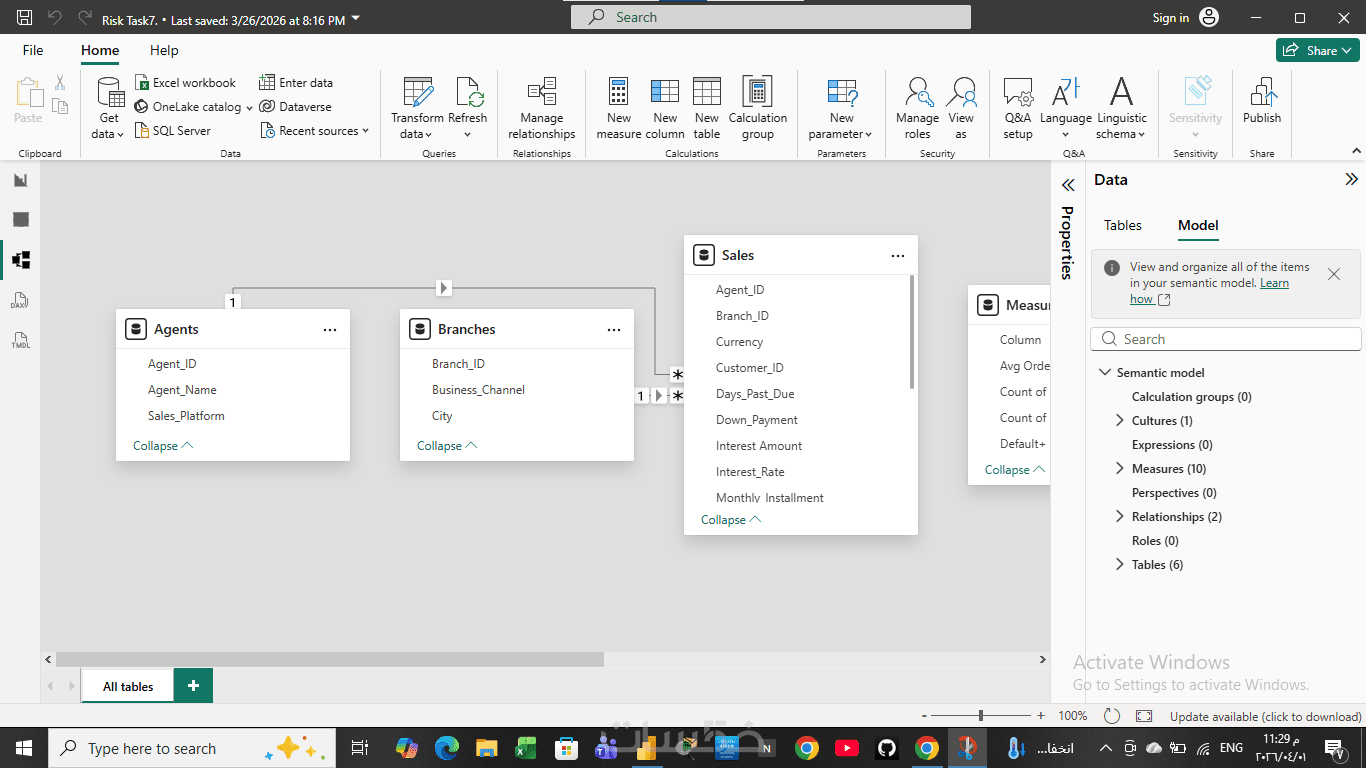1366x768 pixels.
Task: Expand the Measures (10) node
Action: pyautogui.click(x=1120, y=469)
